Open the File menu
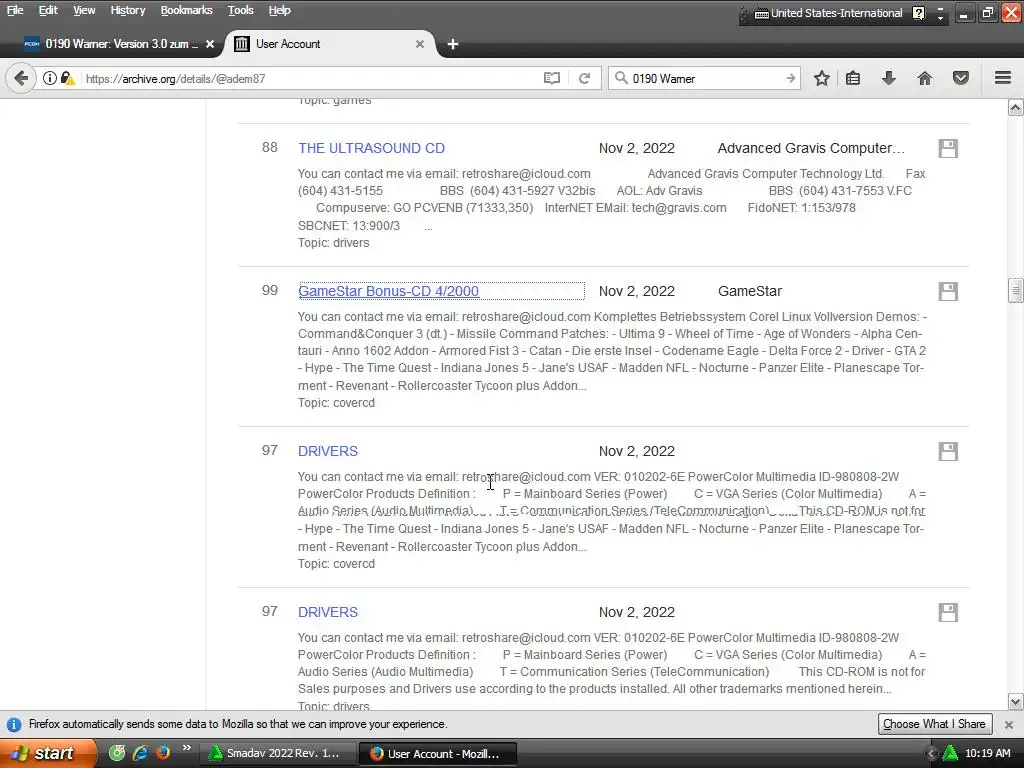 click(15, 10)
